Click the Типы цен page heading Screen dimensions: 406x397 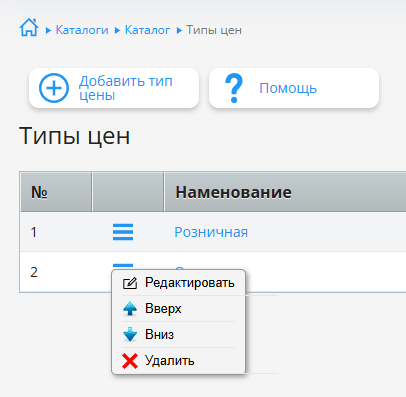click(75, 136)
